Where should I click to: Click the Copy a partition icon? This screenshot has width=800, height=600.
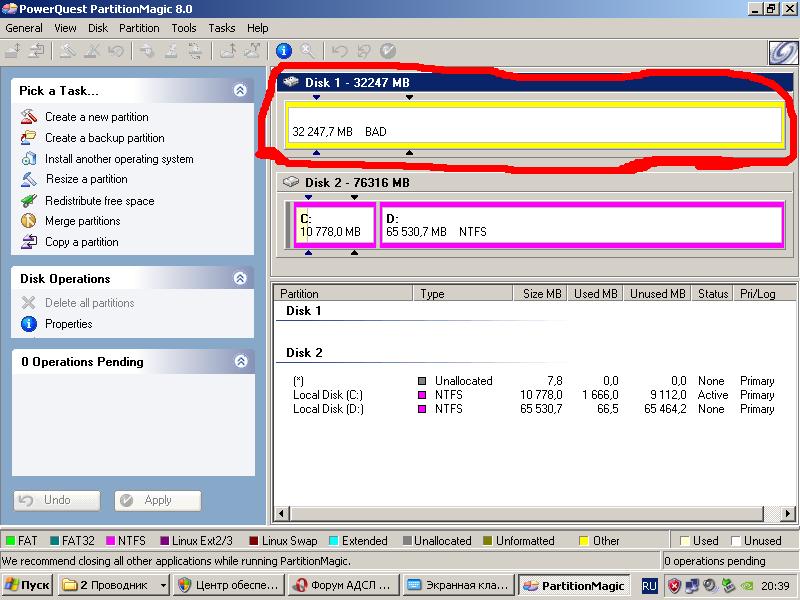coord(28,242)
